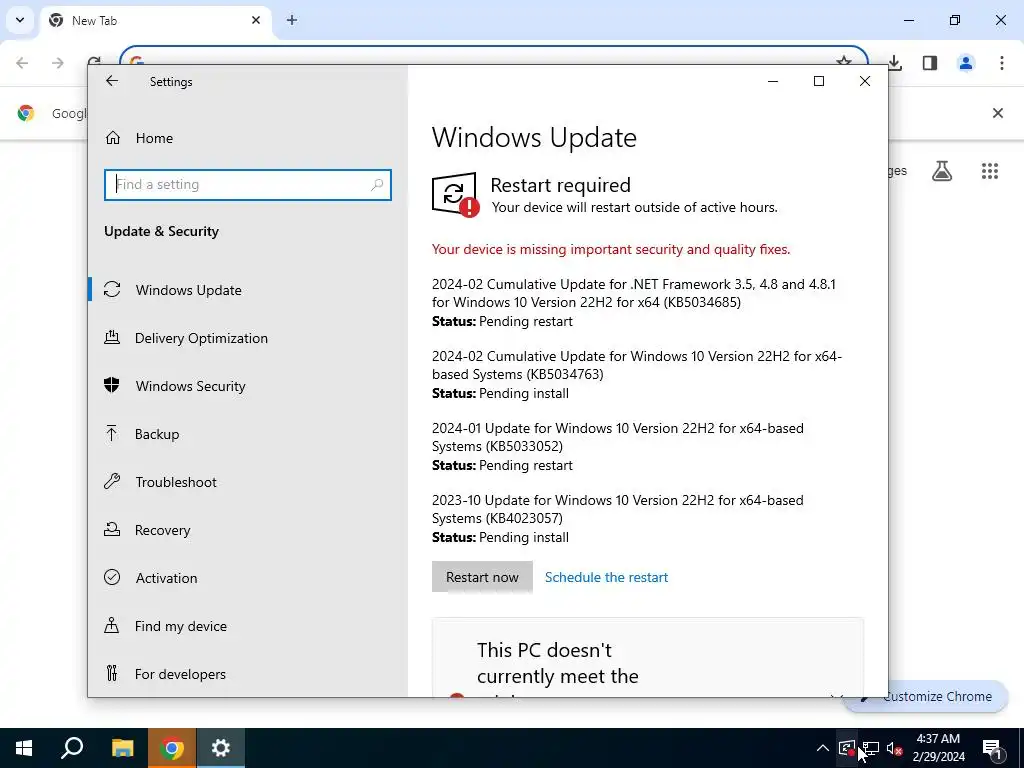Open Activation settings

point(248,578)
